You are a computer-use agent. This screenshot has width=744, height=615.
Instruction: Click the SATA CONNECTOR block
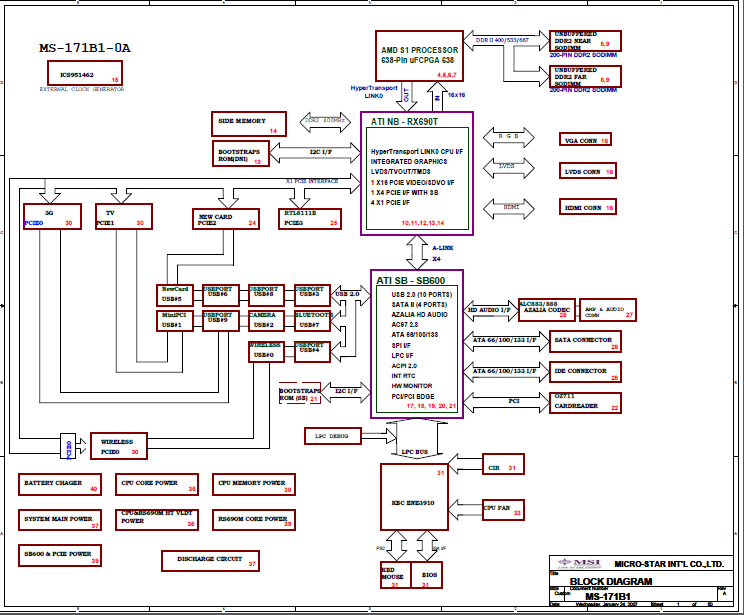pos(585,342)
